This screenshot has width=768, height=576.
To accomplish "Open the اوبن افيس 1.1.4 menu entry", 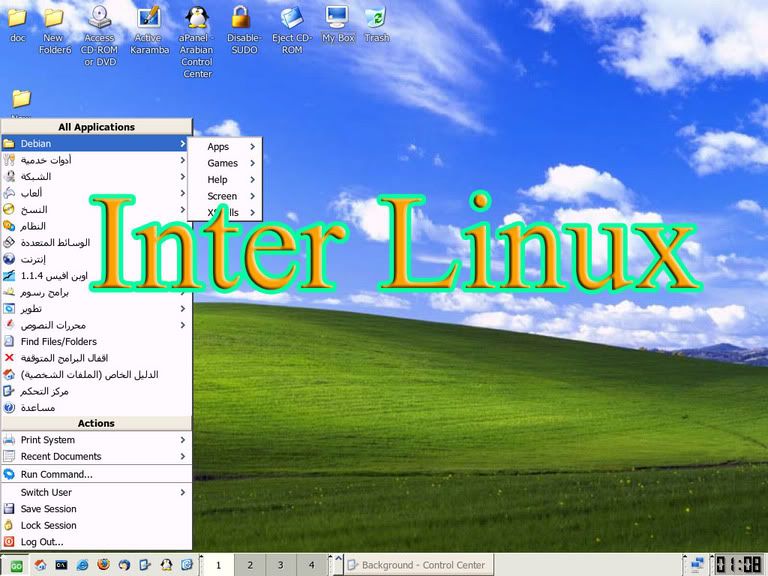I will coord(96,276).
